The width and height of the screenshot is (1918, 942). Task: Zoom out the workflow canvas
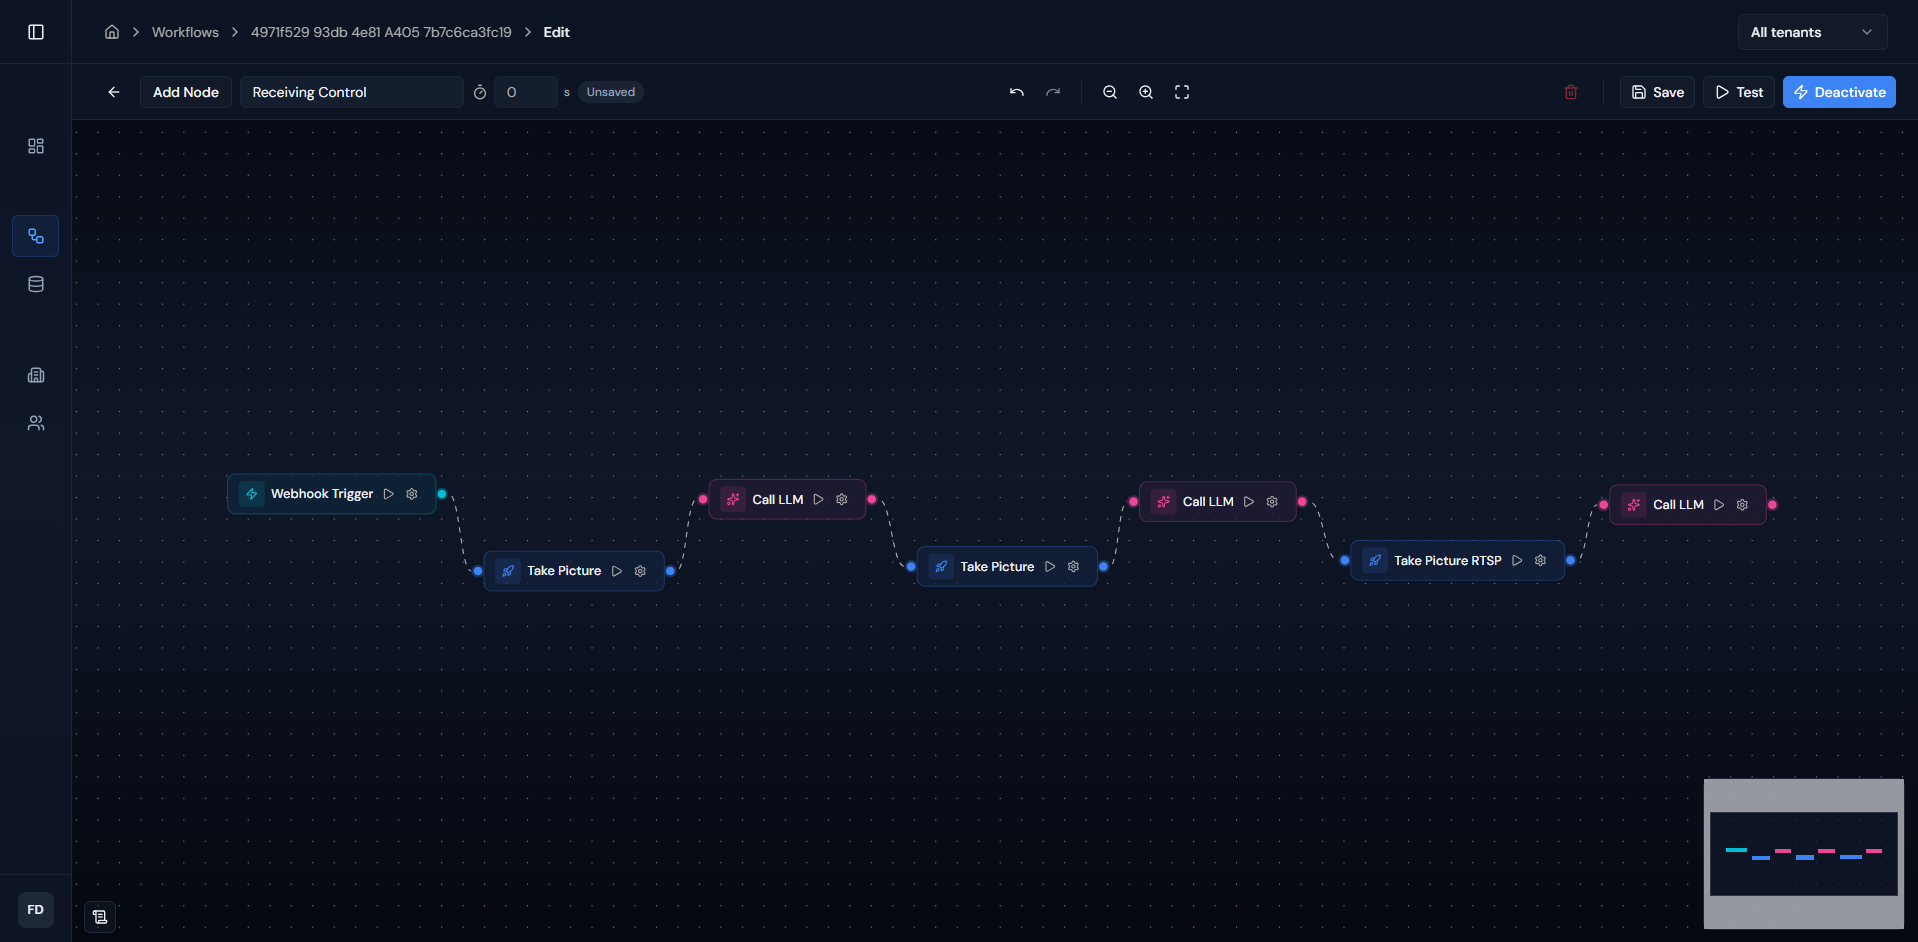pos(1110,92)
